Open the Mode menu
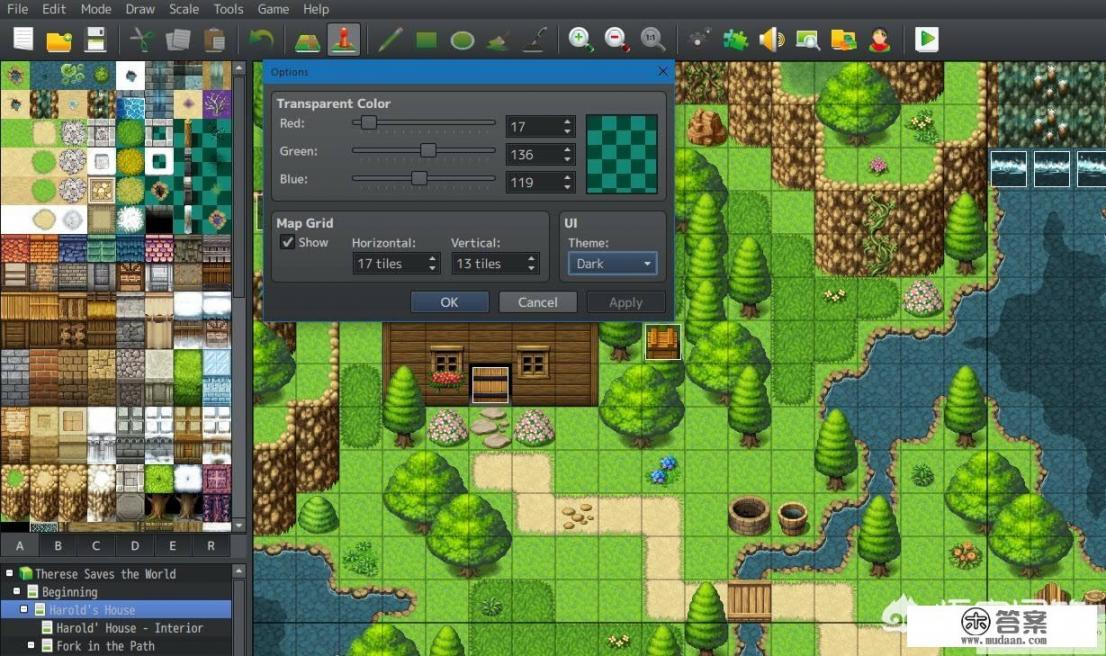The width and height of the screenshot is (1106, 656). [96, 9]
